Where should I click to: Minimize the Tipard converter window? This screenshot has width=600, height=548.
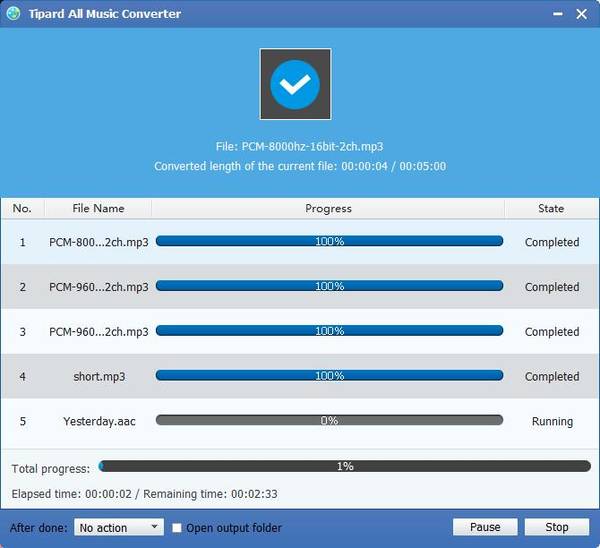coord(558,14)
